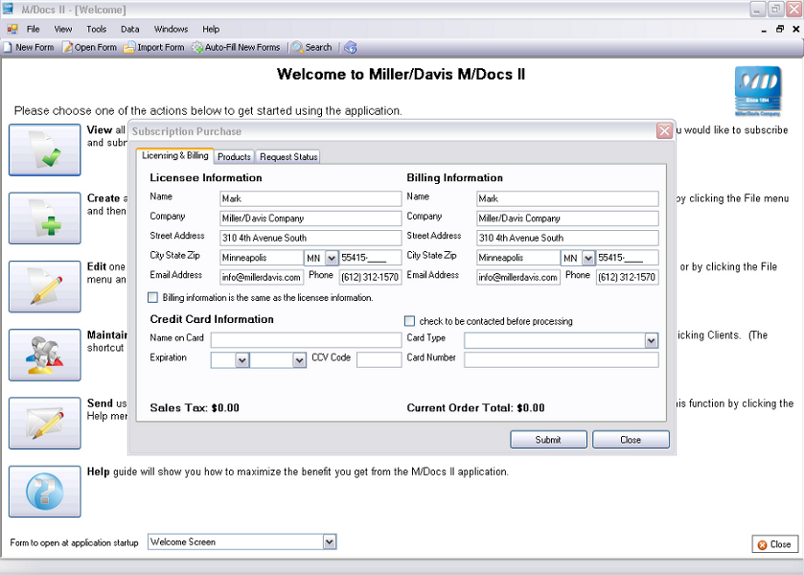Click Import Form in the toolbar
The height and width of the screenshot is (575, 804).
[x=154, y=47]
